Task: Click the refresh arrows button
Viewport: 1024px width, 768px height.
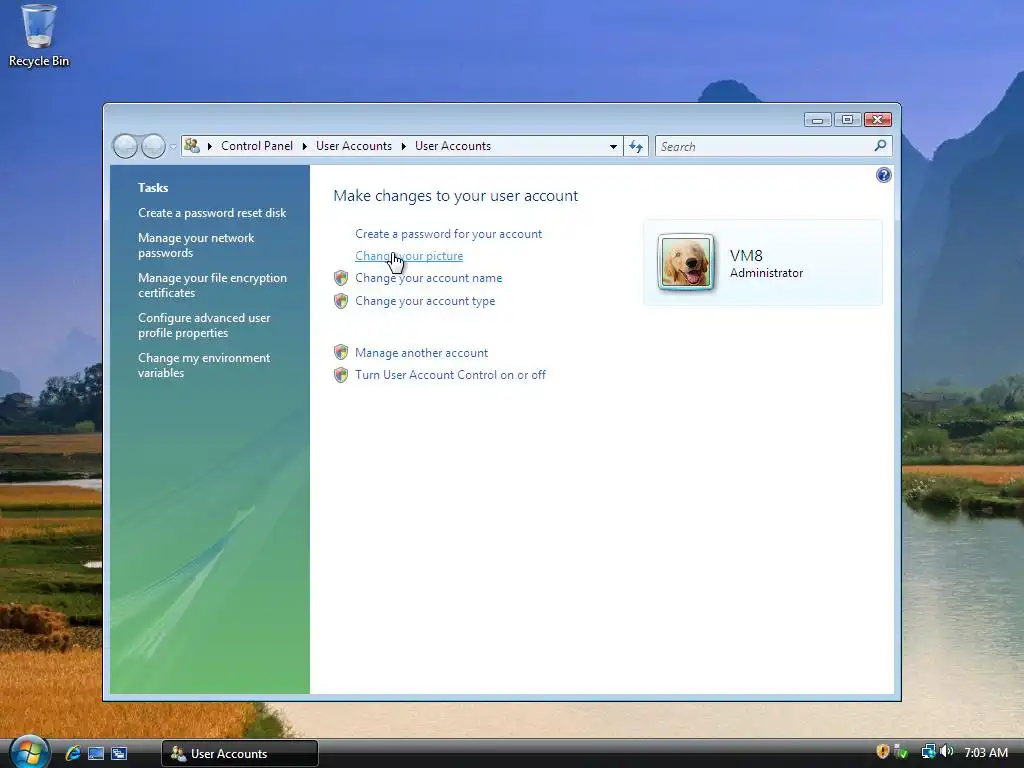Action: [636, 146]
